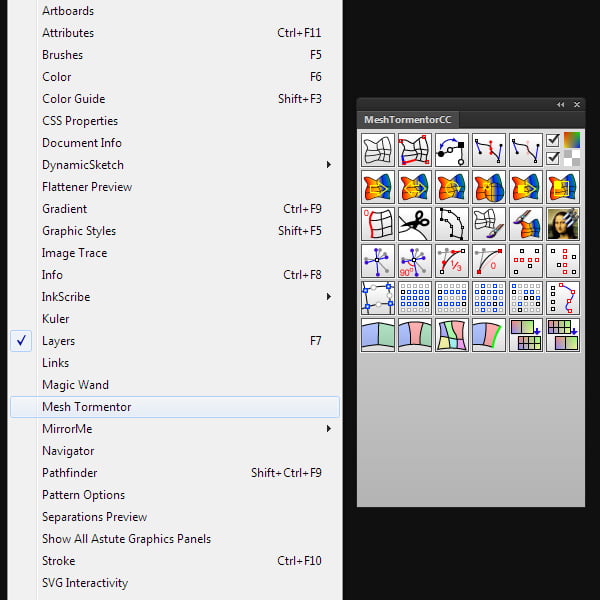The image size is (600, 600).
Task: Click vertical red node column selection icon
Action: (x=563, y=261)
